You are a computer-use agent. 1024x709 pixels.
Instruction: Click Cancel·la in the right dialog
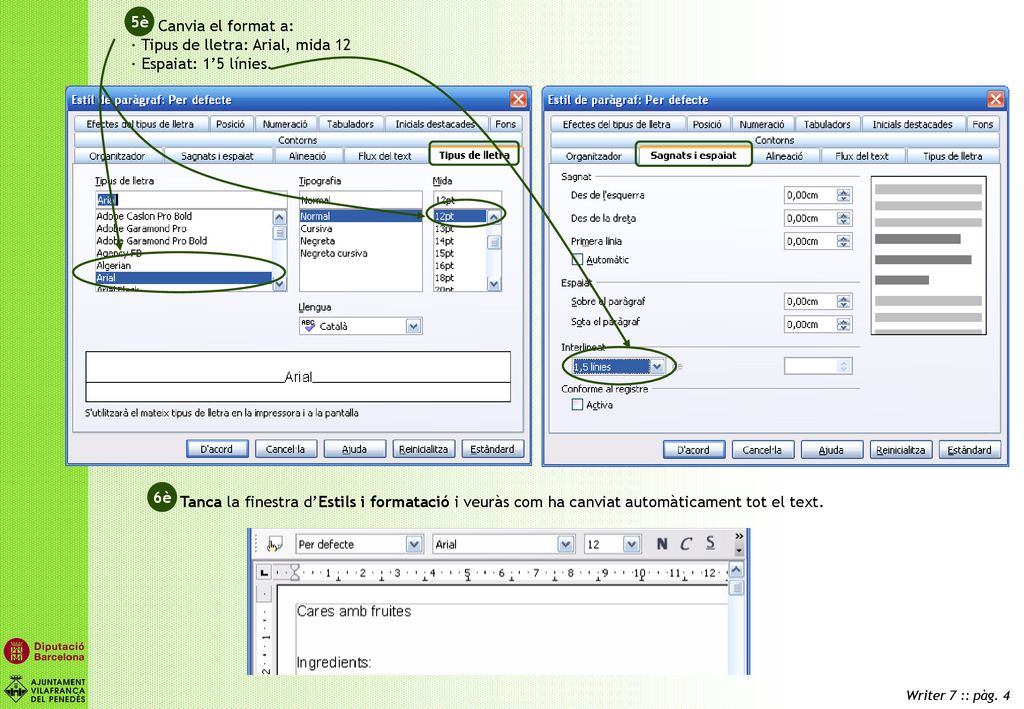(x=762, y=450)
